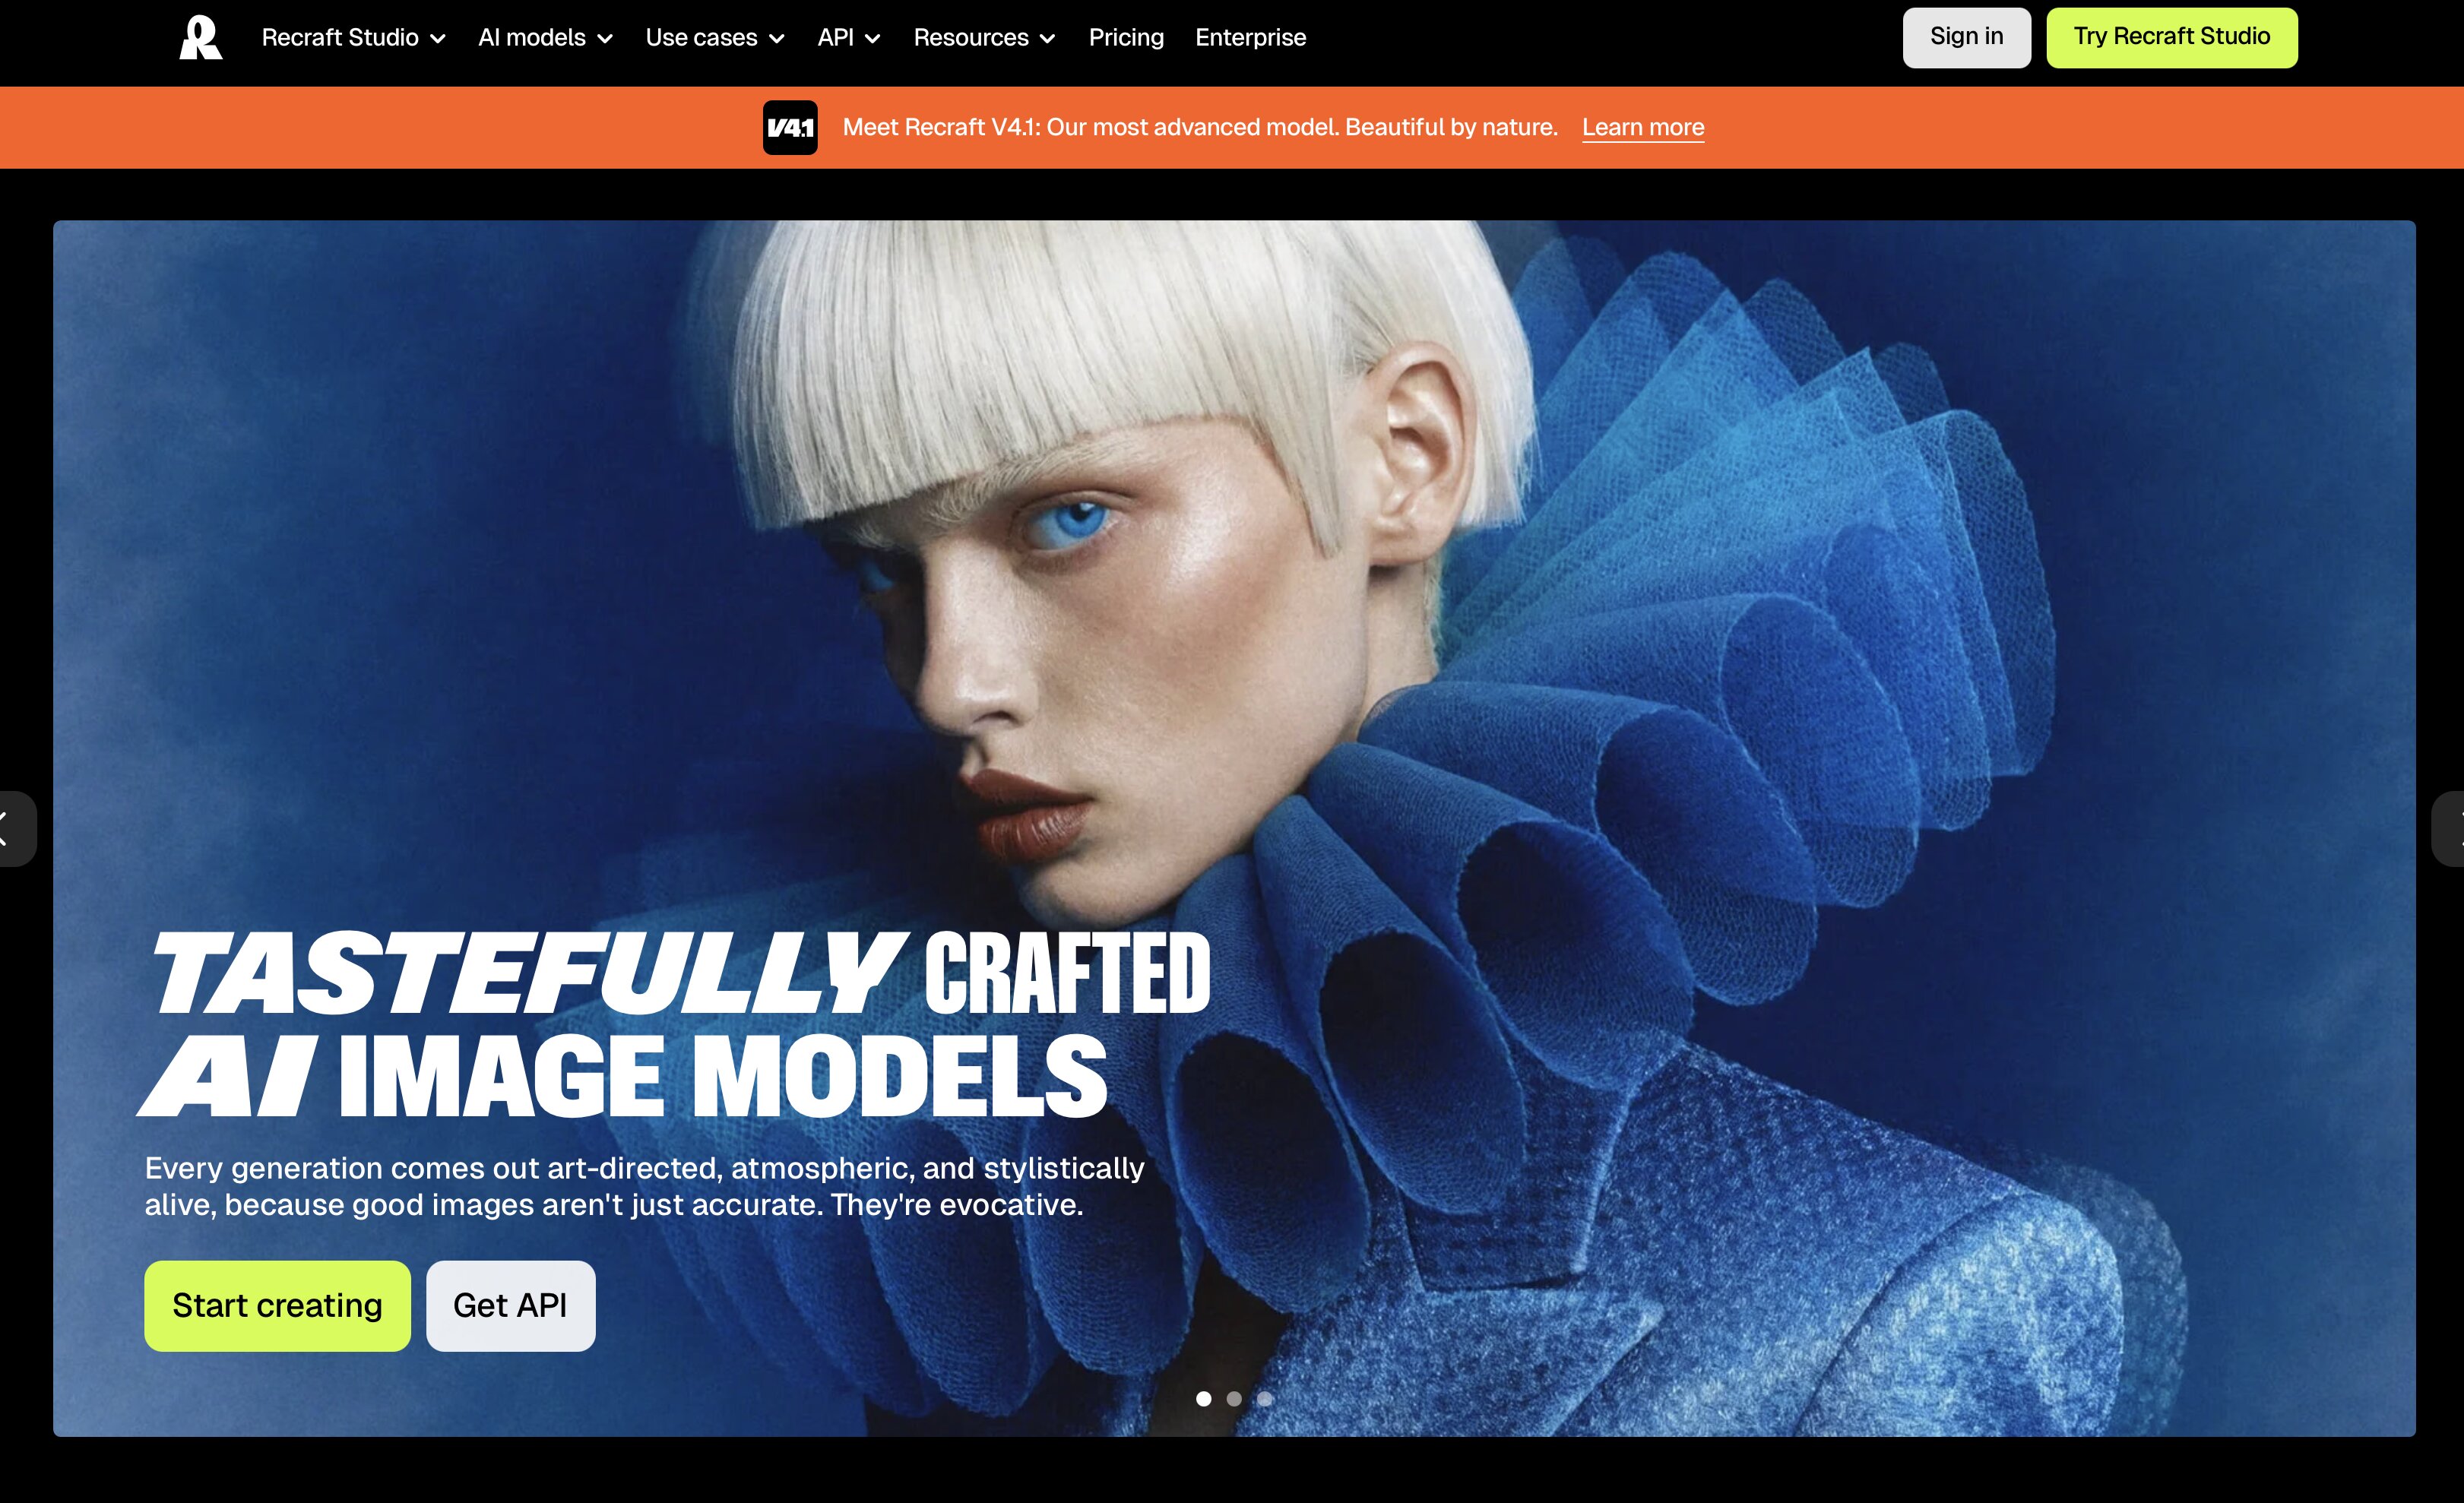Viewport: 2464px width, 1503px height.
Task: Click the V4.1 badge icon in banner
Action: coord(790,127)
